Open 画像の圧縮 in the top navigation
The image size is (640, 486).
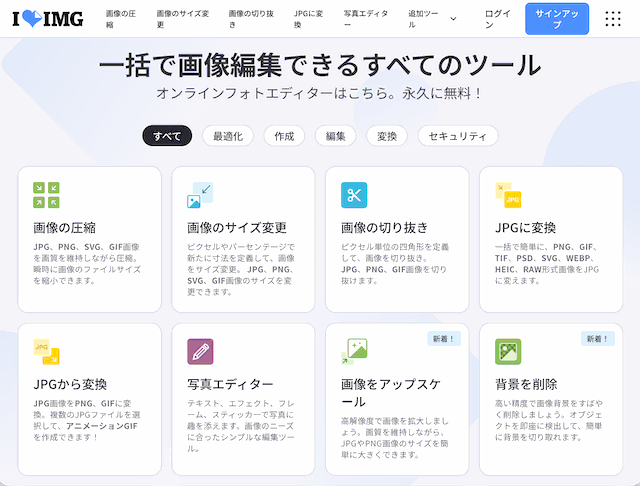(121, 19)
